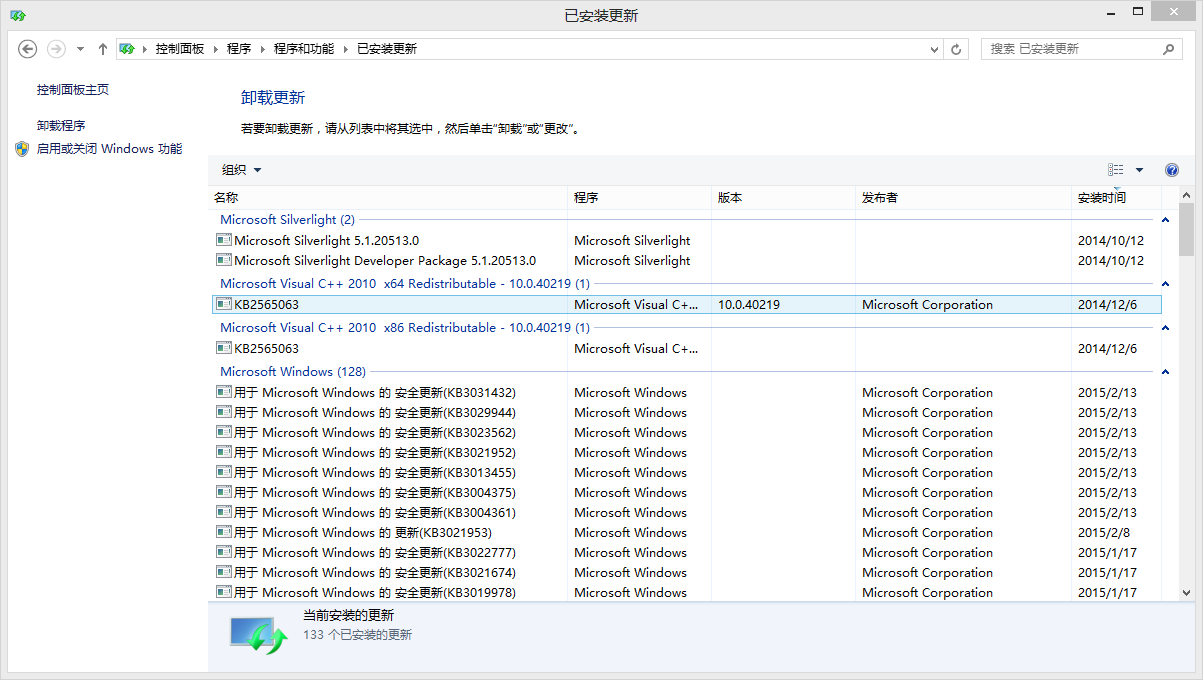Image resolution: width=1203 pixels, height=680 pixels.
Task: Click the vertical scrollbar down arrow
Action: coord(1186,593)
